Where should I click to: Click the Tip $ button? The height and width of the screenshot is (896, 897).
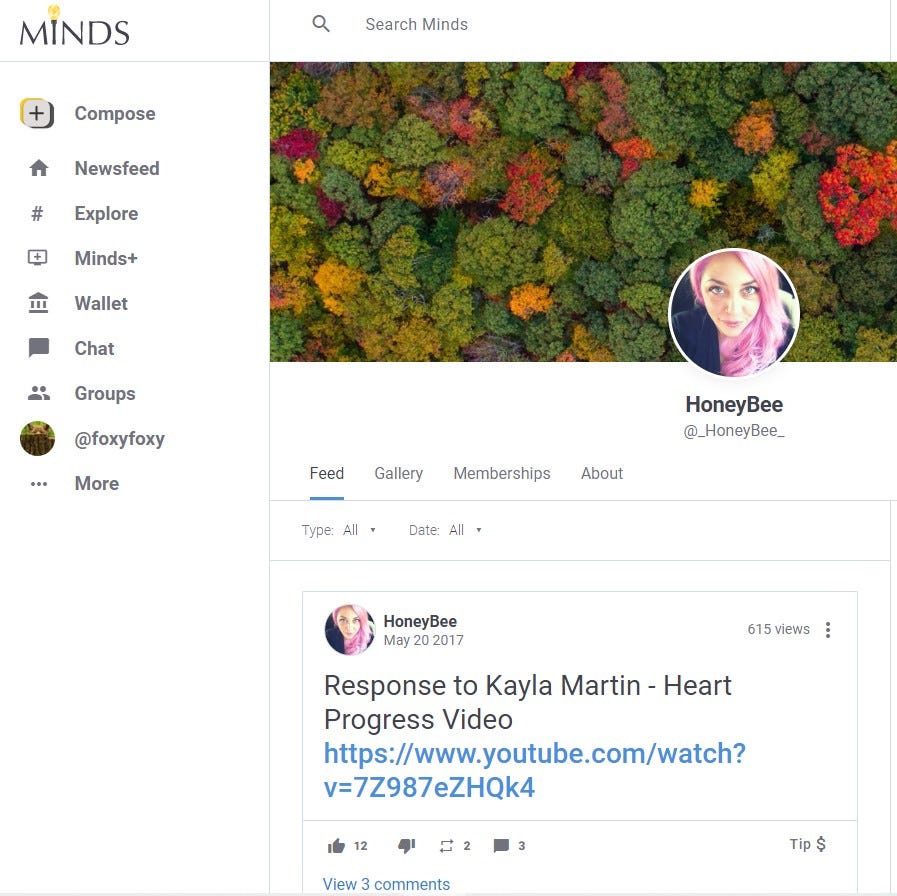808,844
